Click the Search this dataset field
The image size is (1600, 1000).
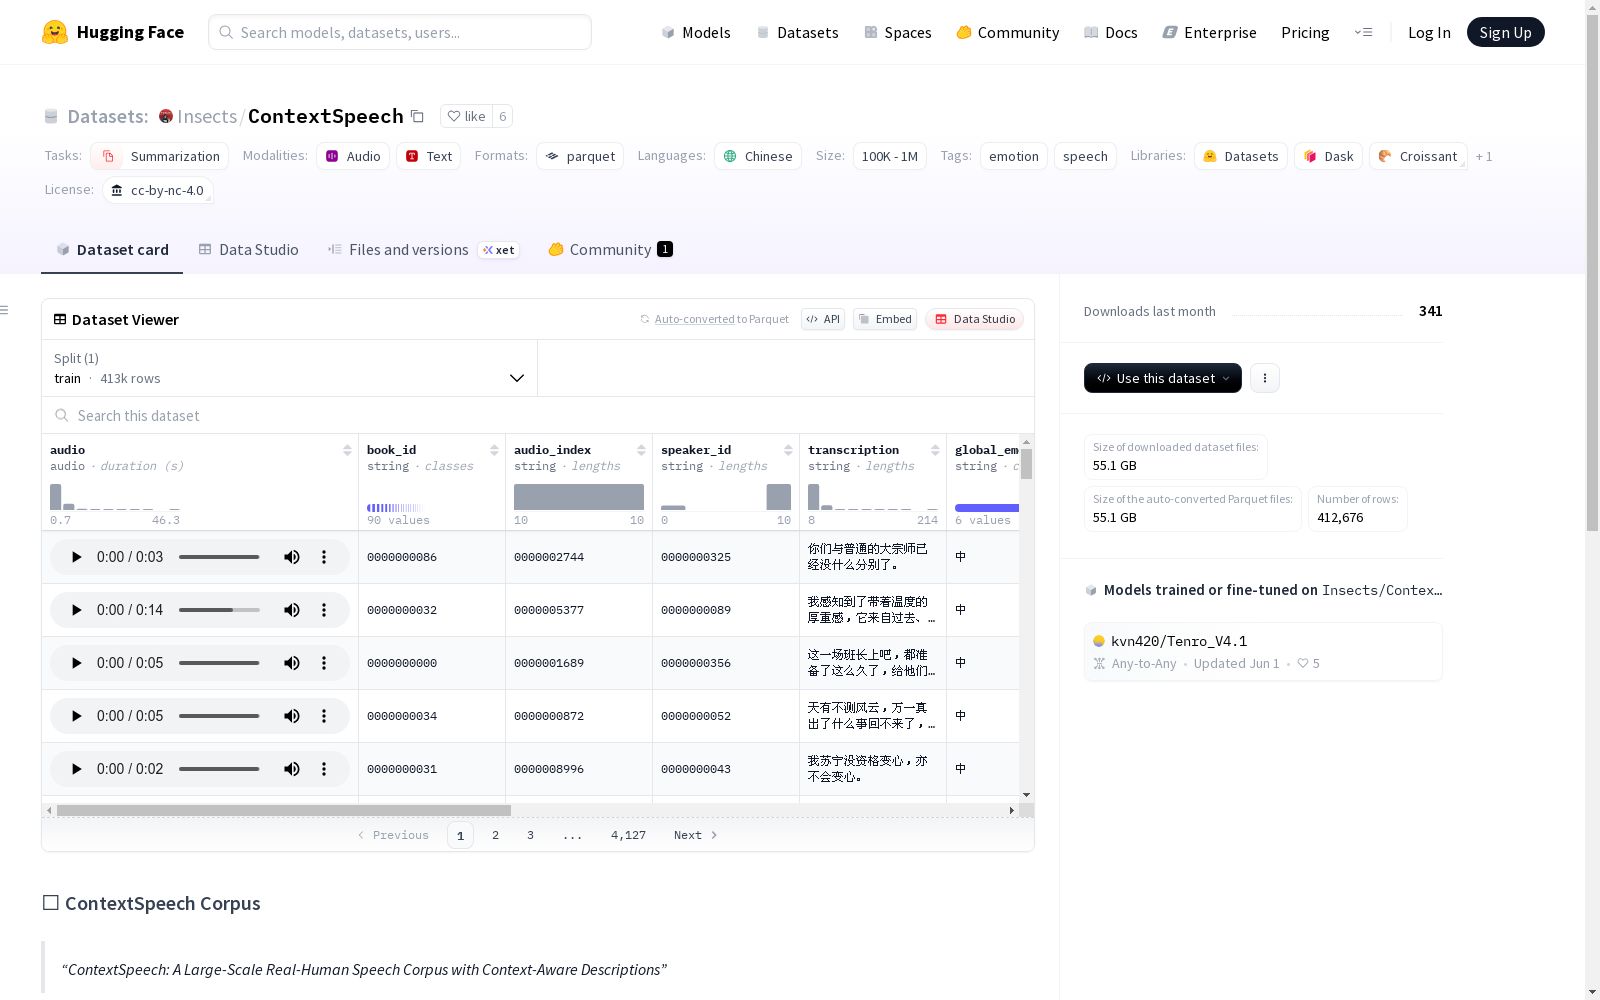(x=538, y=415)
